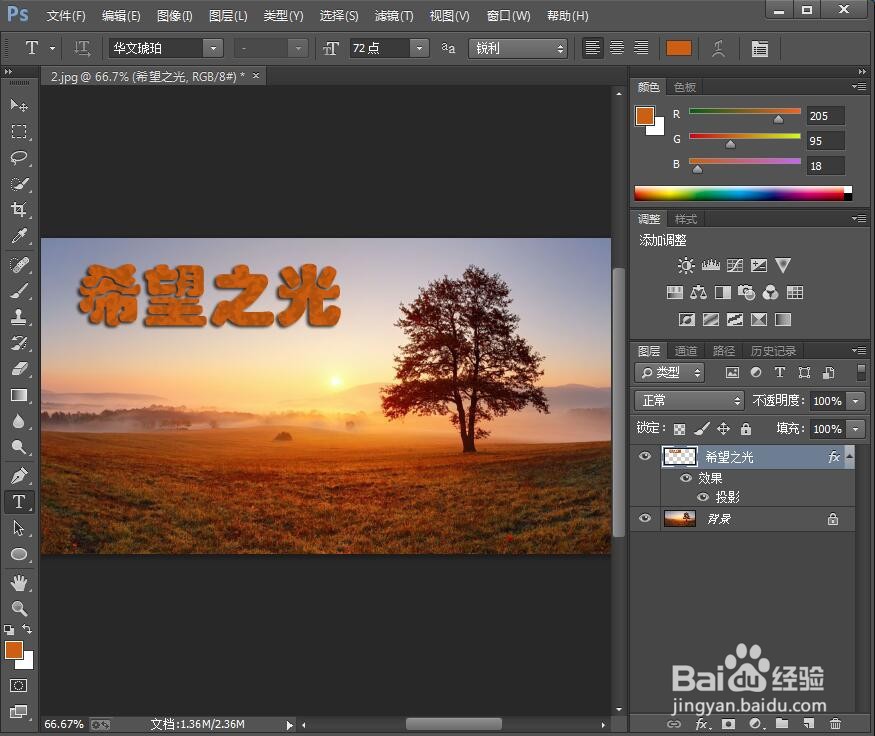Open layer styles via fx button

coord(703,723)
